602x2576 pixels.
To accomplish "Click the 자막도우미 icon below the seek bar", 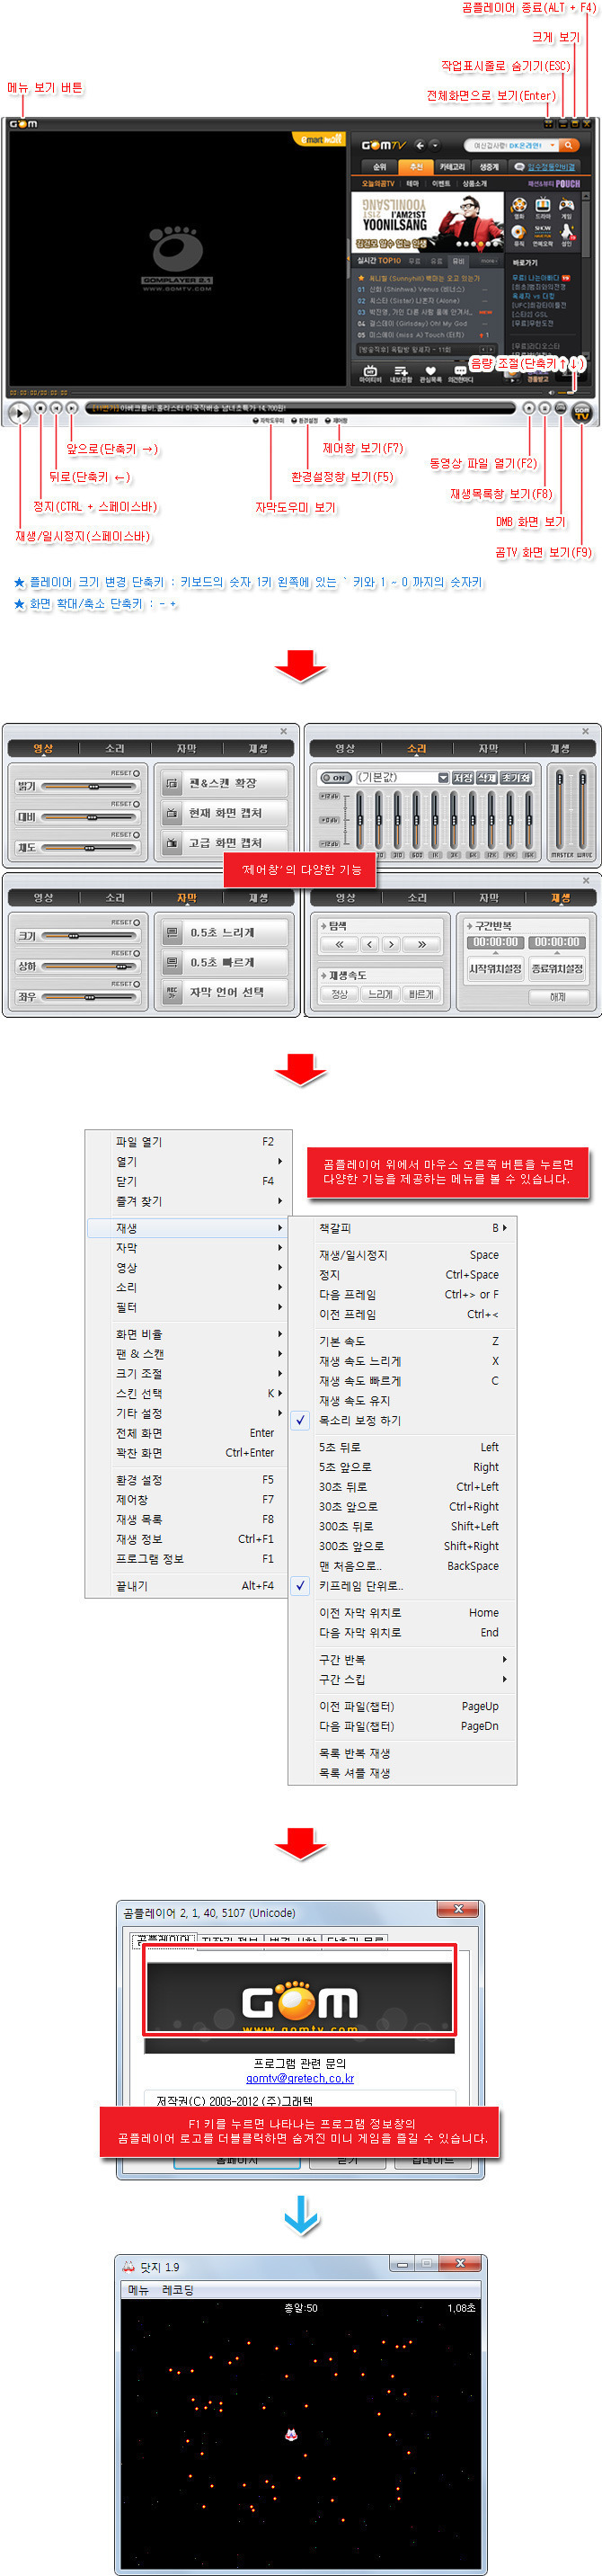I will (269, 421).
